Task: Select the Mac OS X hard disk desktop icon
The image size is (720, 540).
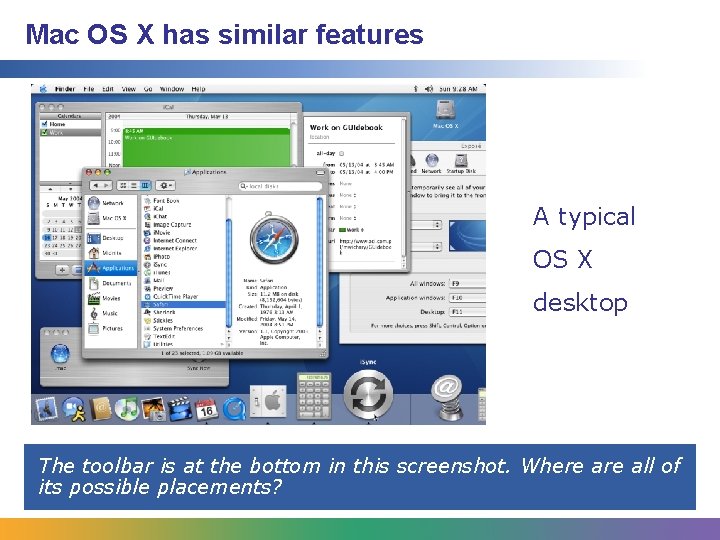Action: click(x=445, y=113)
